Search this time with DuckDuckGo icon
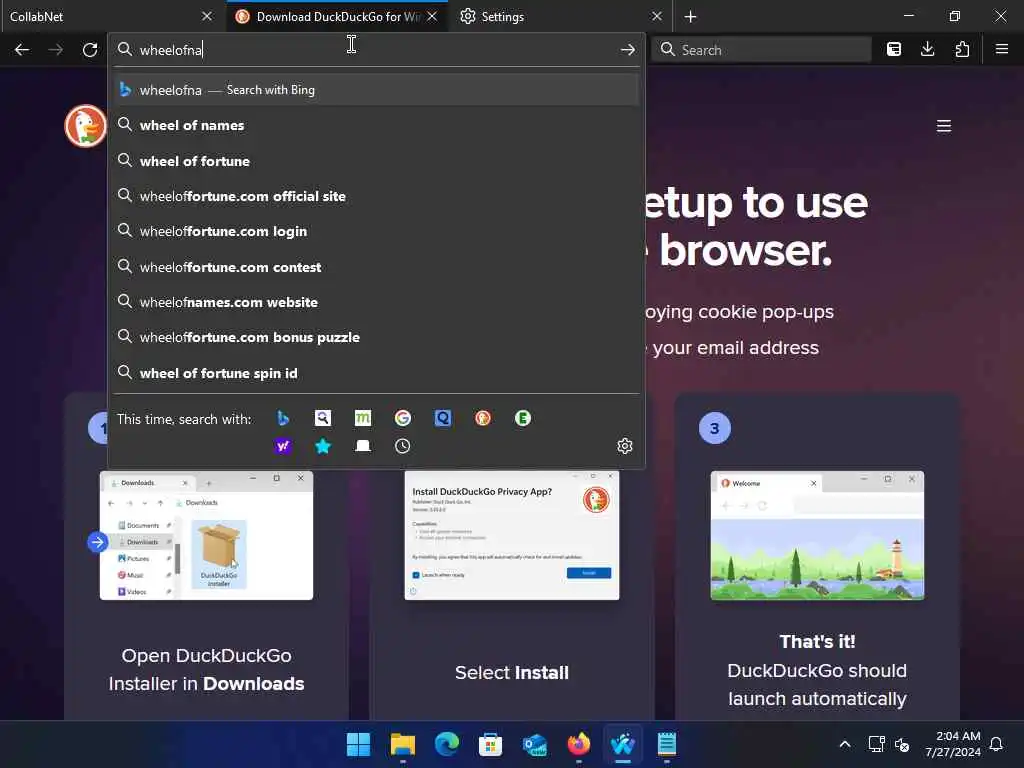 click(x=483, y=418)
